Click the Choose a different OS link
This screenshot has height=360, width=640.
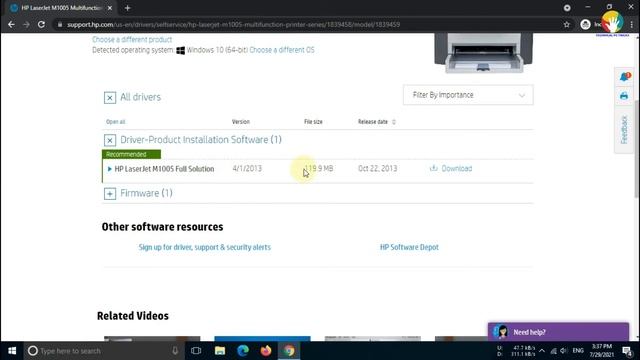[x=282, y=50]
